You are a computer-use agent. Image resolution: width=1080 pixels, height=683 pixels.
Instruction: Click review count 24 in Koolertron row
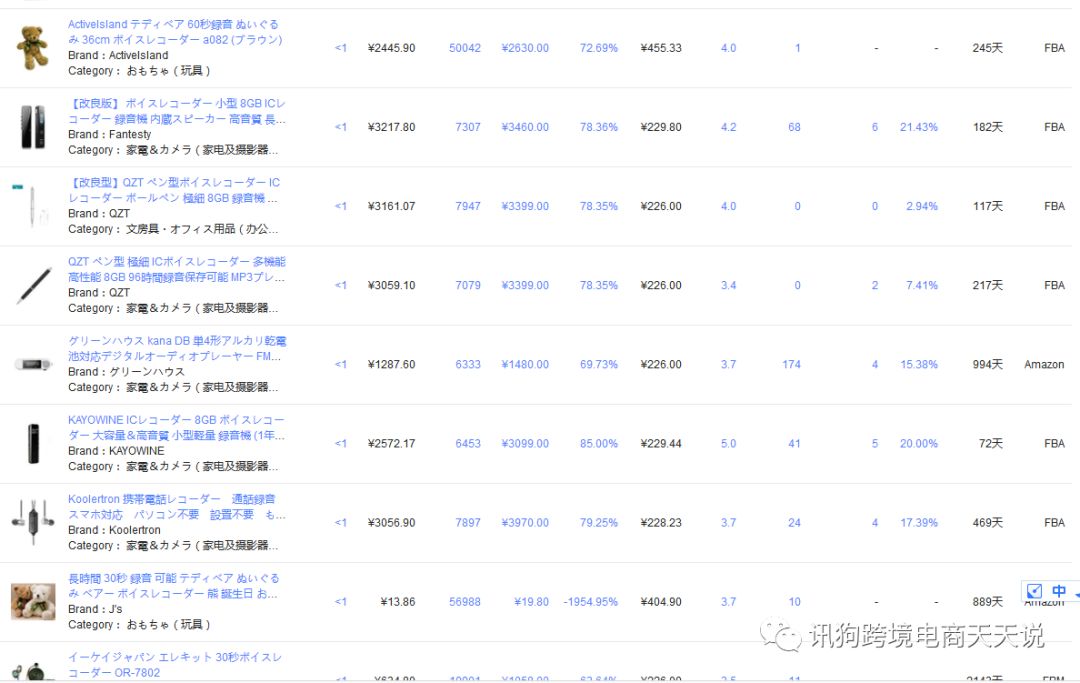[x=794, y=523]
